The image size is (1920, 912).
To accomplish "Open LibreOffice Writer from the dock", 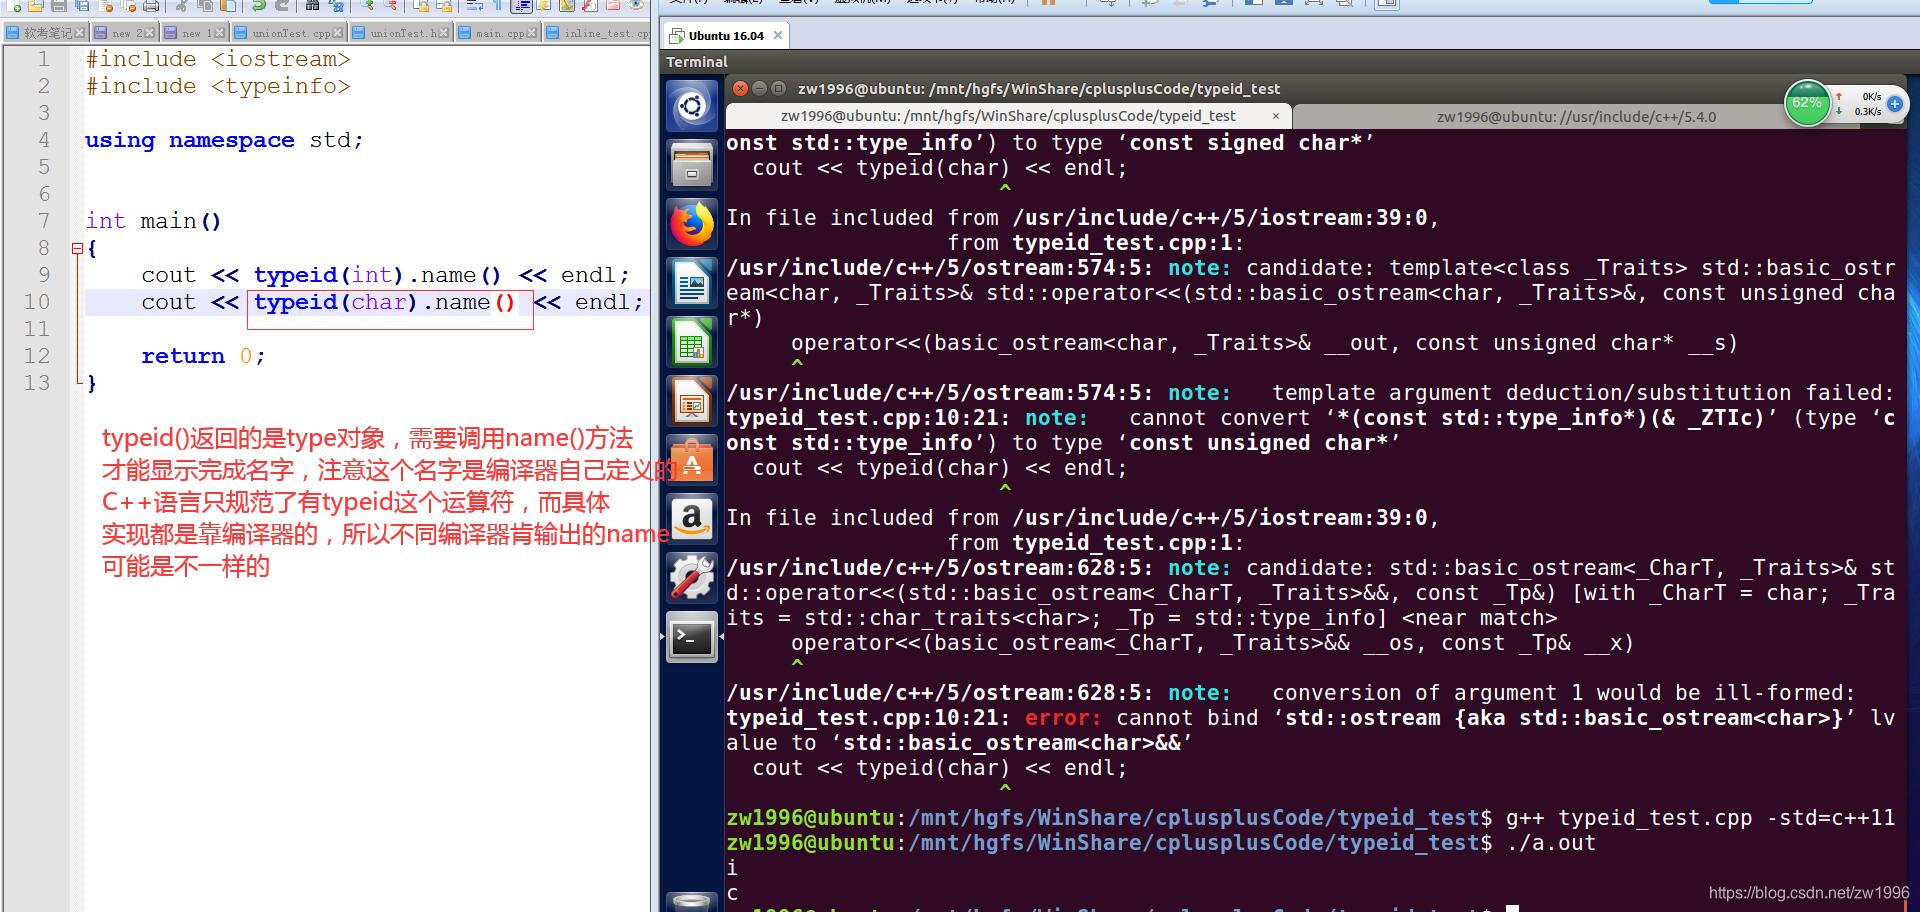I will point(692,283).
